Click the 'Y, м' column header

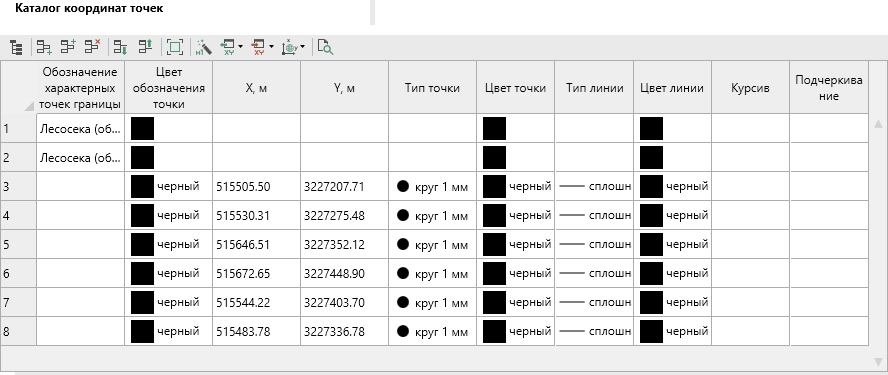[x=345, y=88]
